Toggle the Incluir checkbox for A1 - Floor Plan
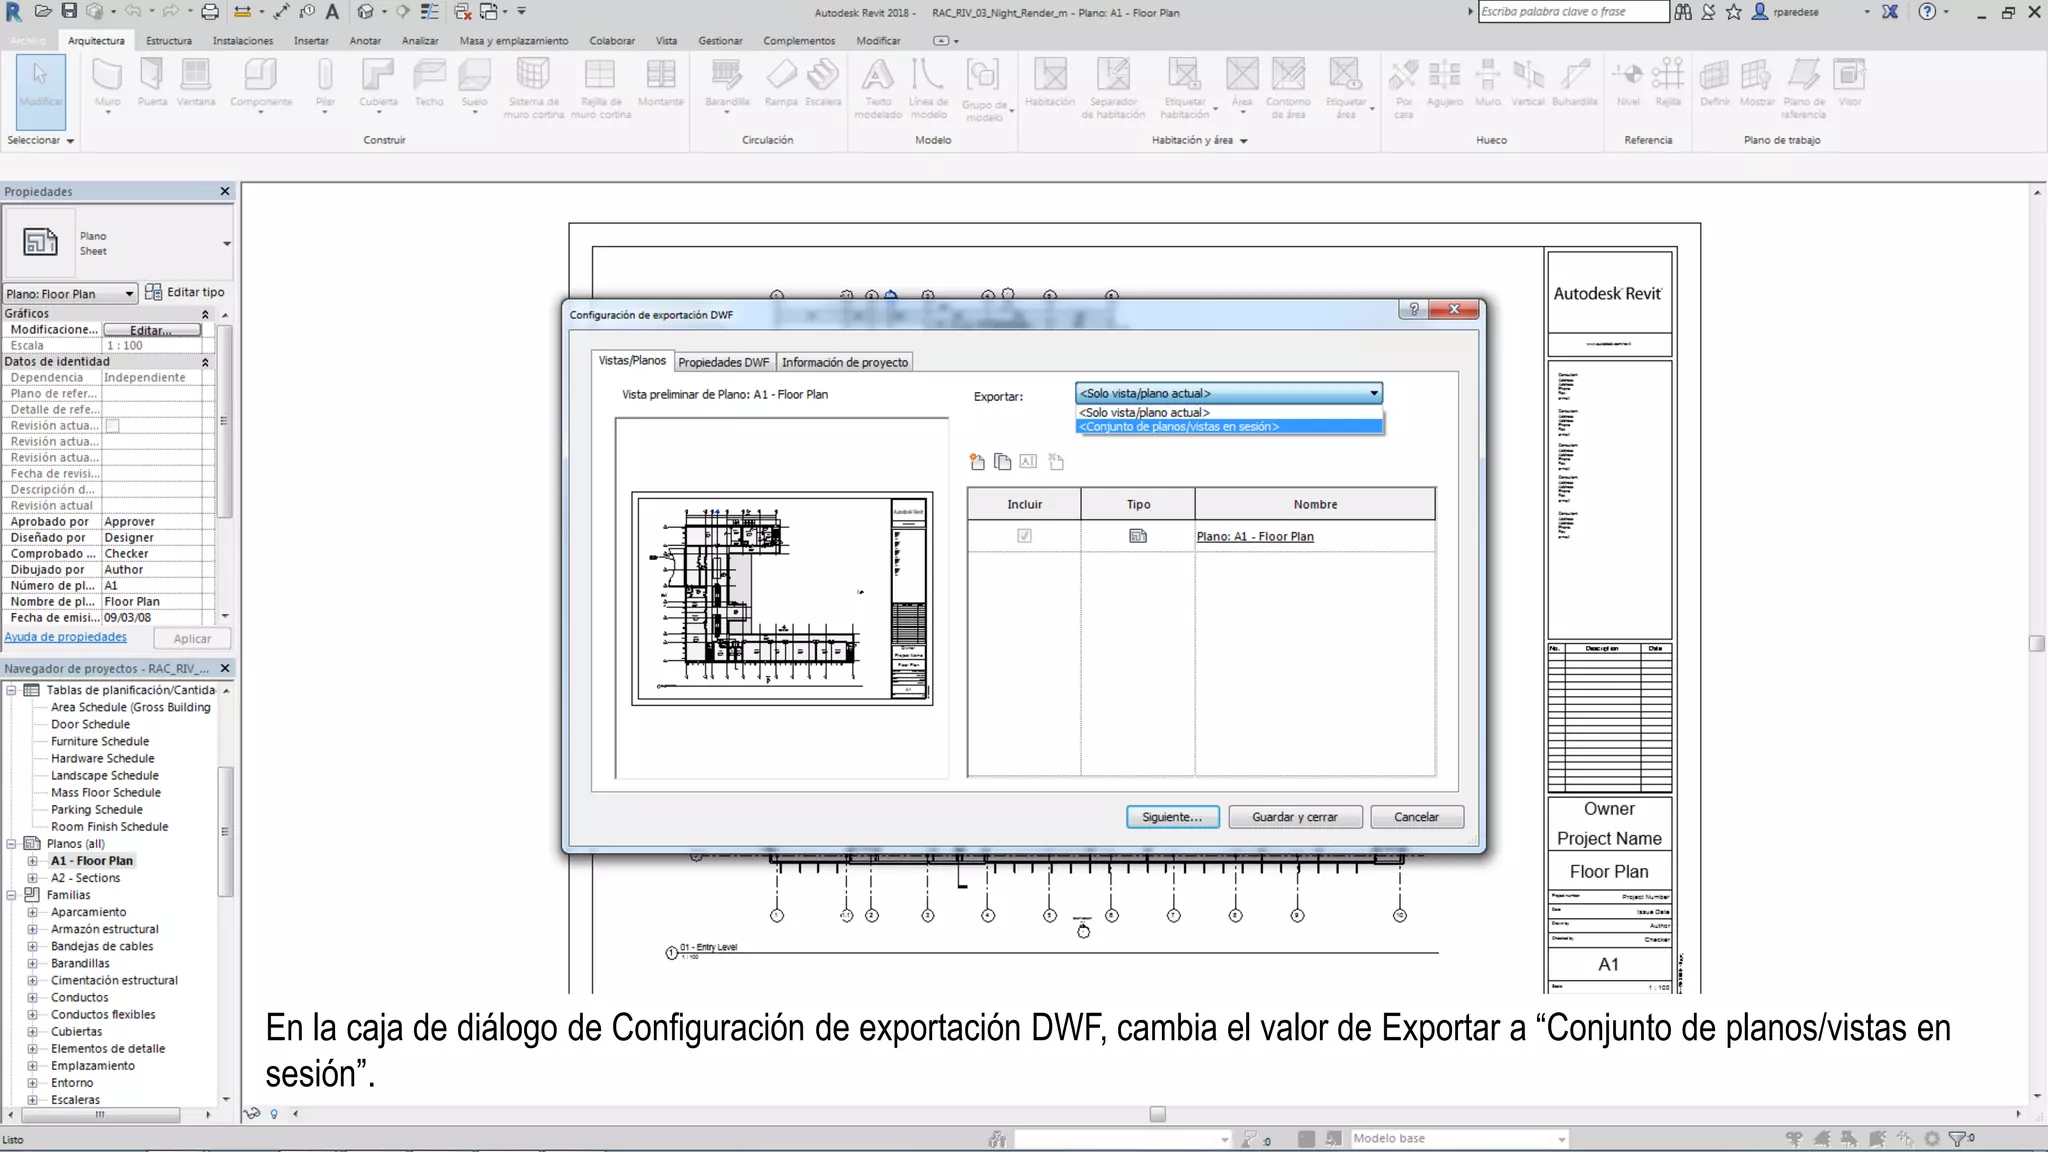This screenshot has width=2048, height=1152. pos(1024,536)
